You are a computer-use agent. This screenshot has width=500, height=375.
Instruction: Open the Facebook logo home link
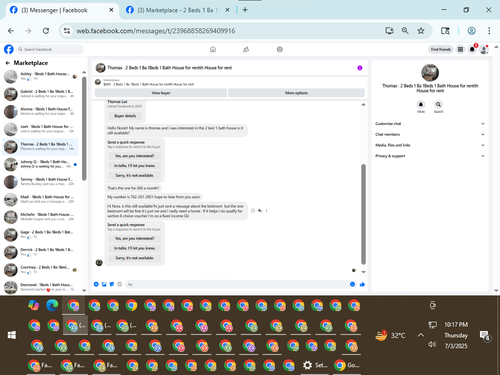(x=9, y=49)
